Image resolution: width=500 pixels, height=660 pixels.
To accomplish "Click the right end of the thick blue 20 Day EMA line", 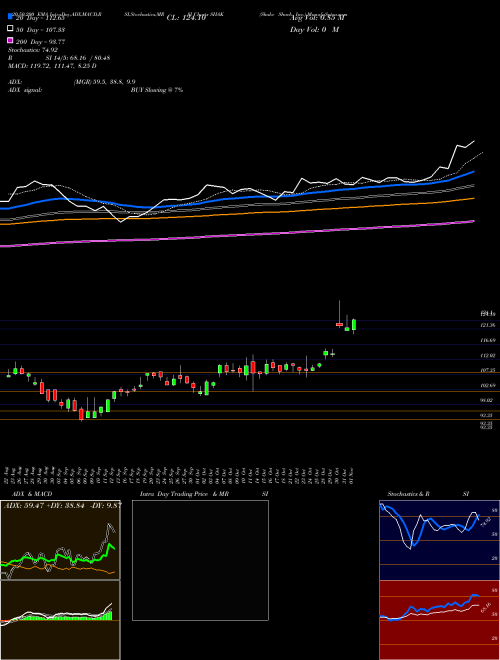I will click(473, 172).
